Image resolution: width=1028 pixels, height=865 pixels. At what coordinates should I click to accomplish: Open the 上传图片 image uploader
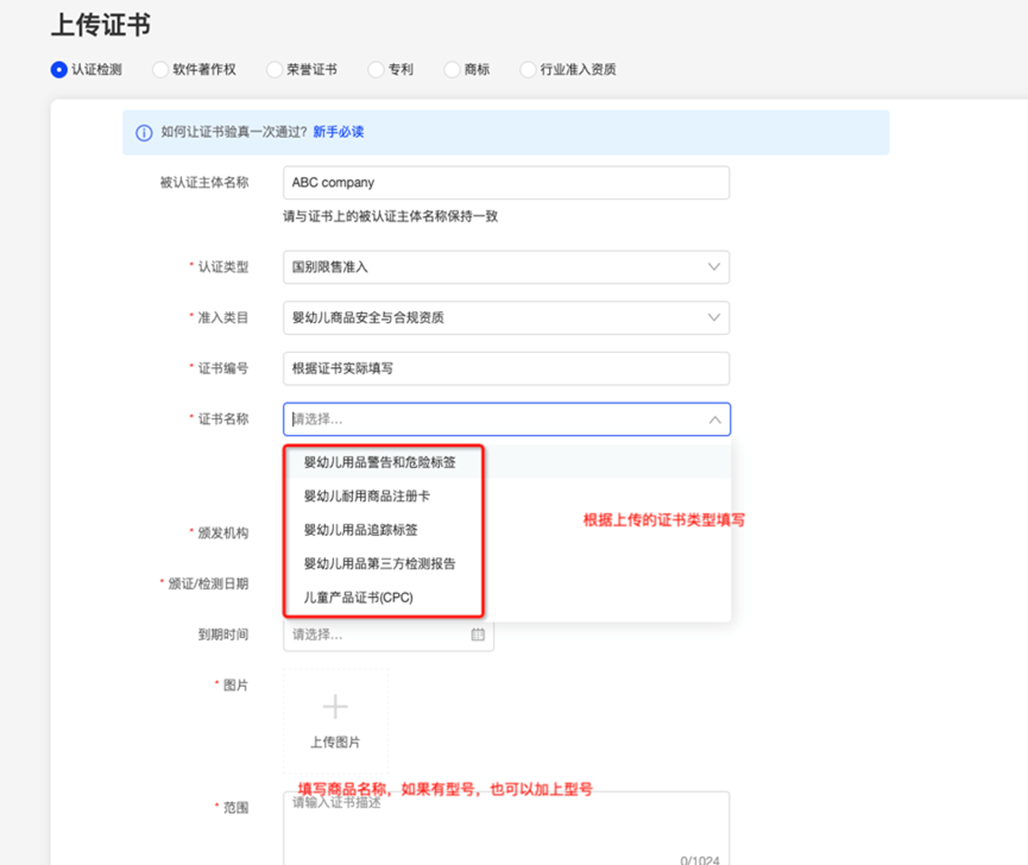[x=335, y=720]
